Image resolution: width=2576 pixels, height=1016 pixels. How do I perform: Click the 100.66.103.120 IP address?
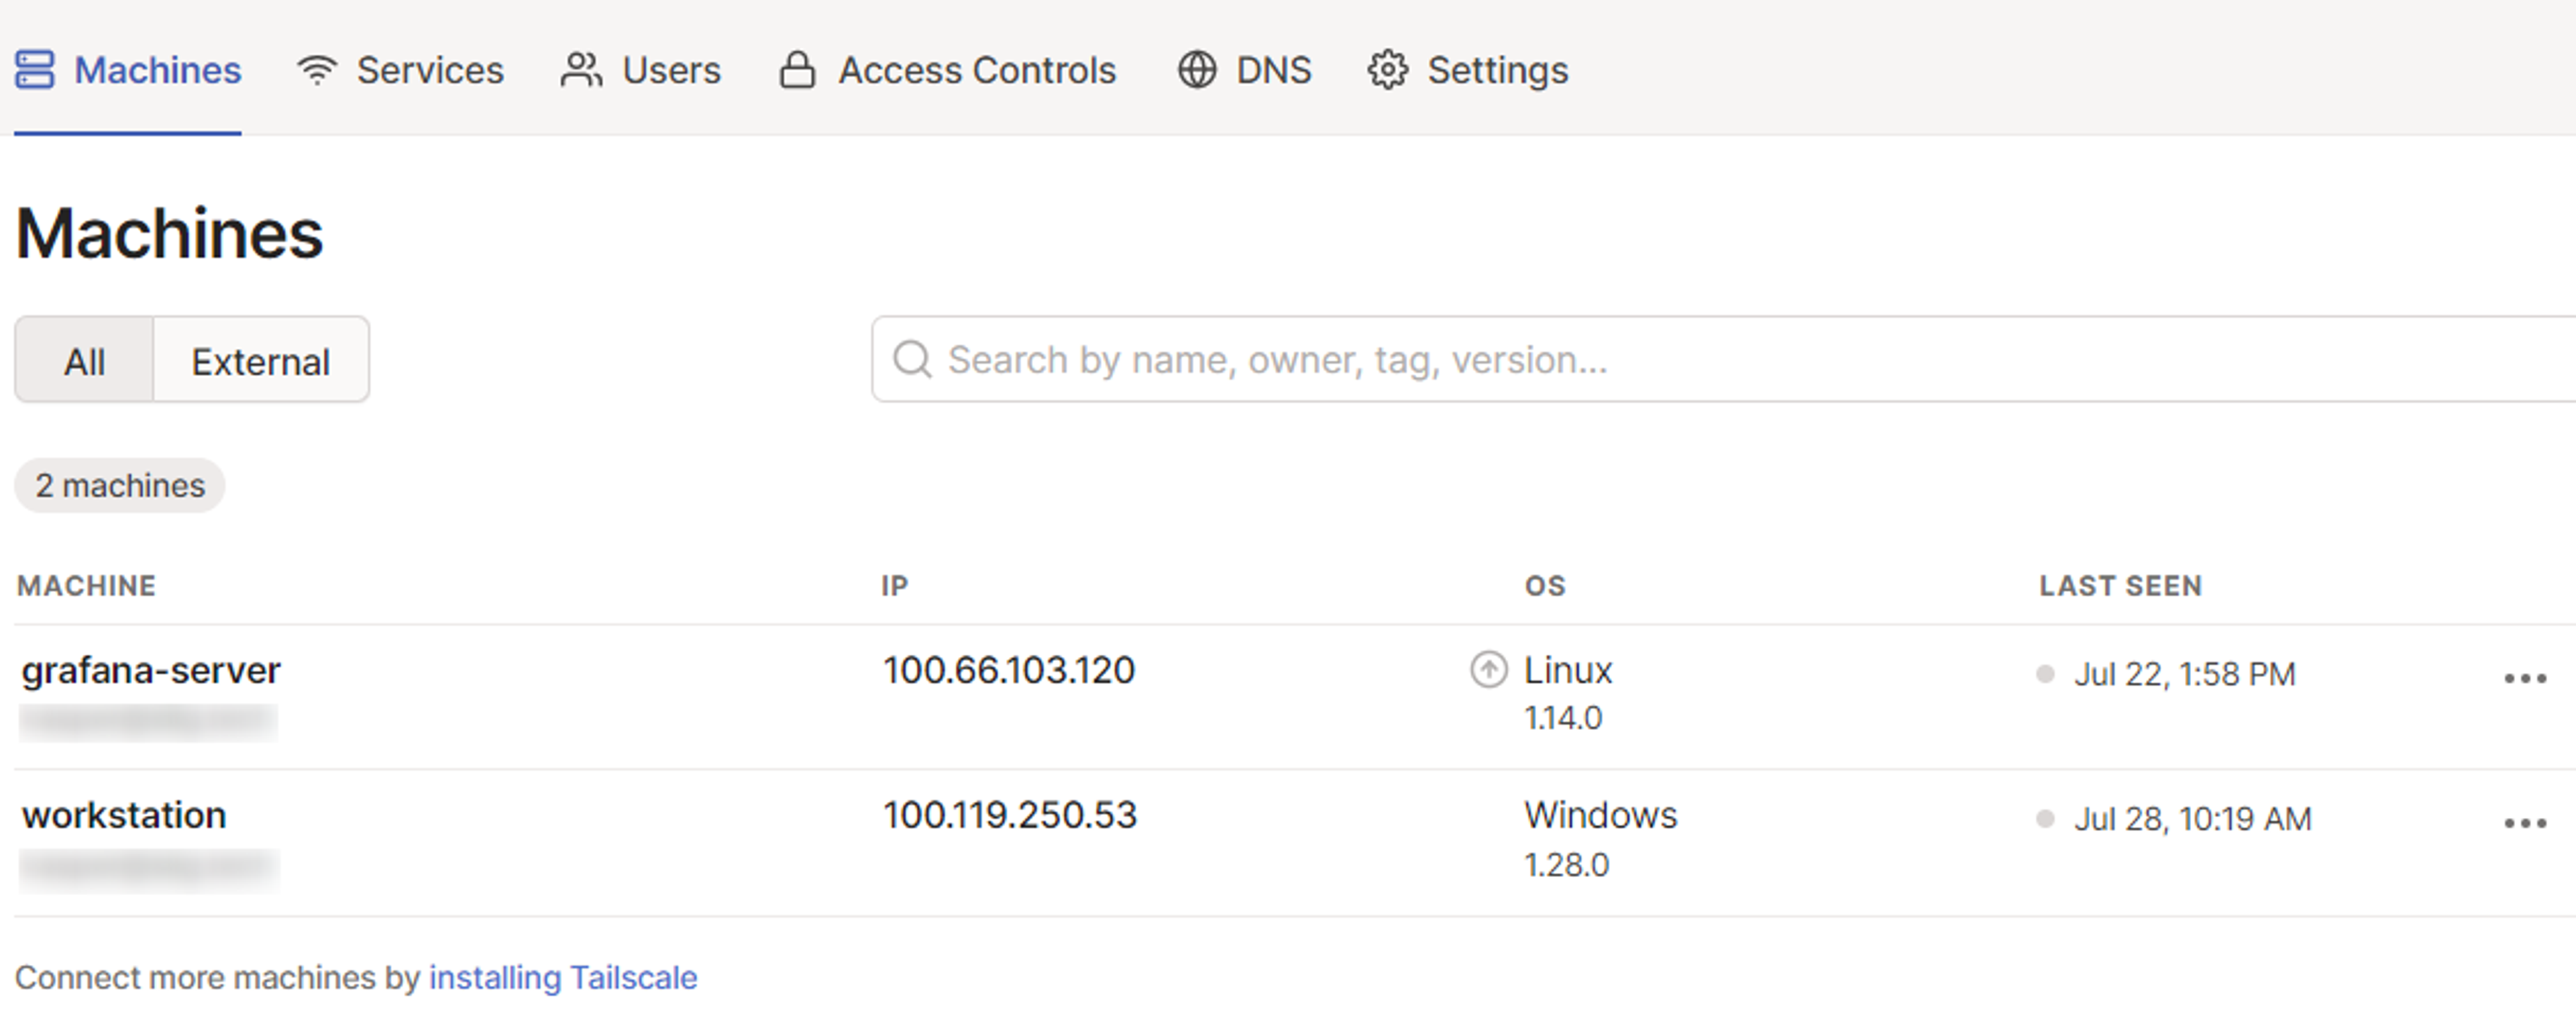coord(1008,670)
